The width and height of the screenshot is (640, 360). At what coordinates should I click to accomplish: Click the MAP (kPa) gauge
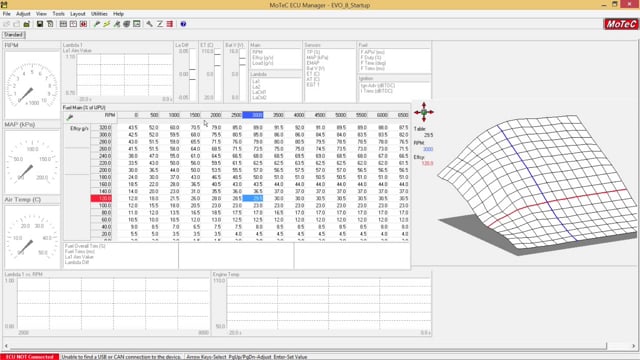32,162
